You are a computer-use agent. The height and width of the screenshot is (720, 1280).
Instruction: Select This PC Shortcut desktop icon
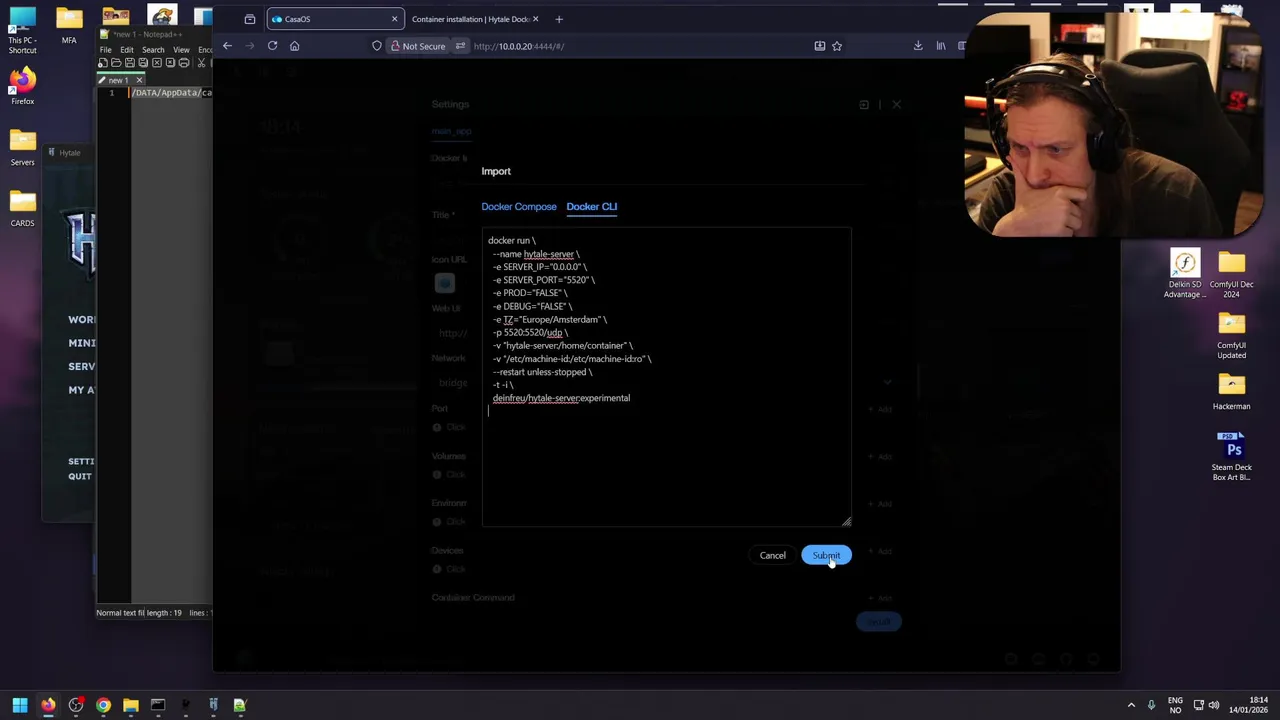[22, 32]
